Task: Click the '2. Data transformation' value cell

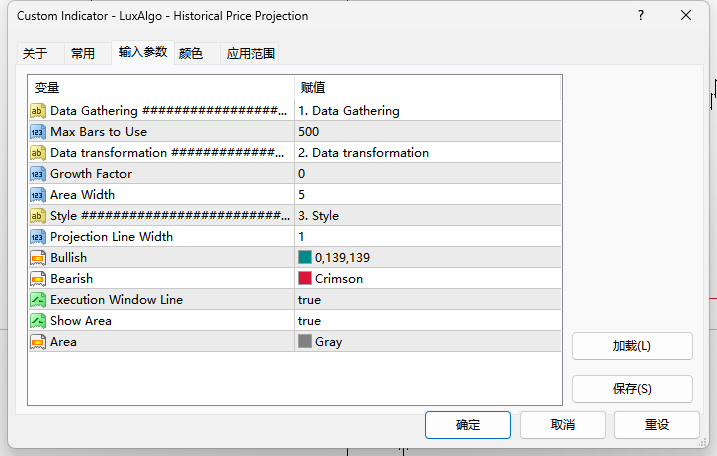Action: [x=428, y=153]
